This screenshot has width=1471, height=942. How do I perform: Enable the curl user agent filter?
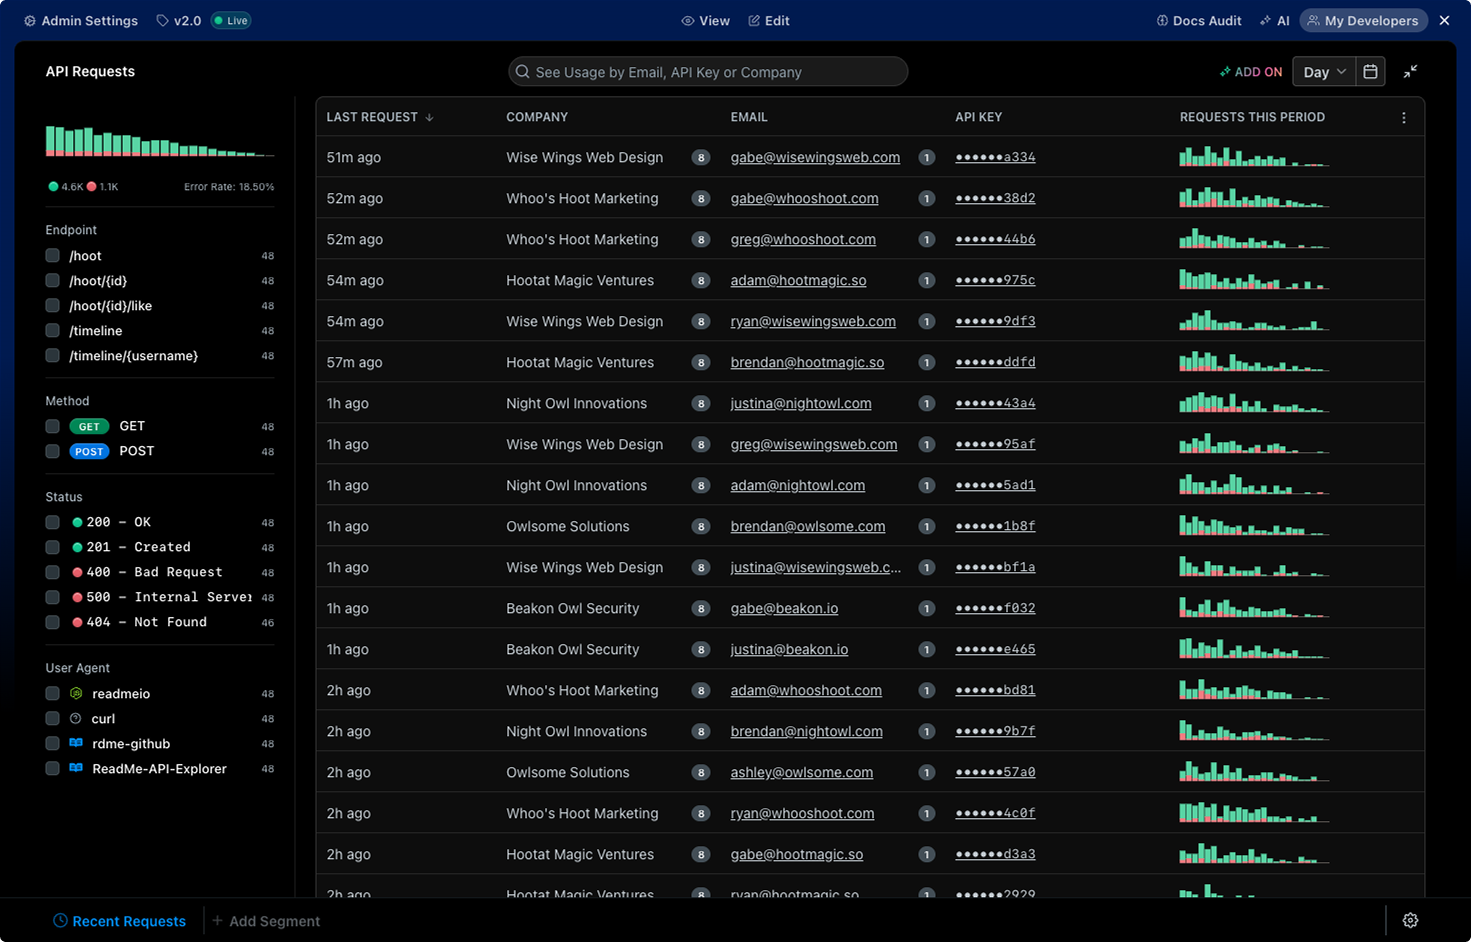pos(52,718)
